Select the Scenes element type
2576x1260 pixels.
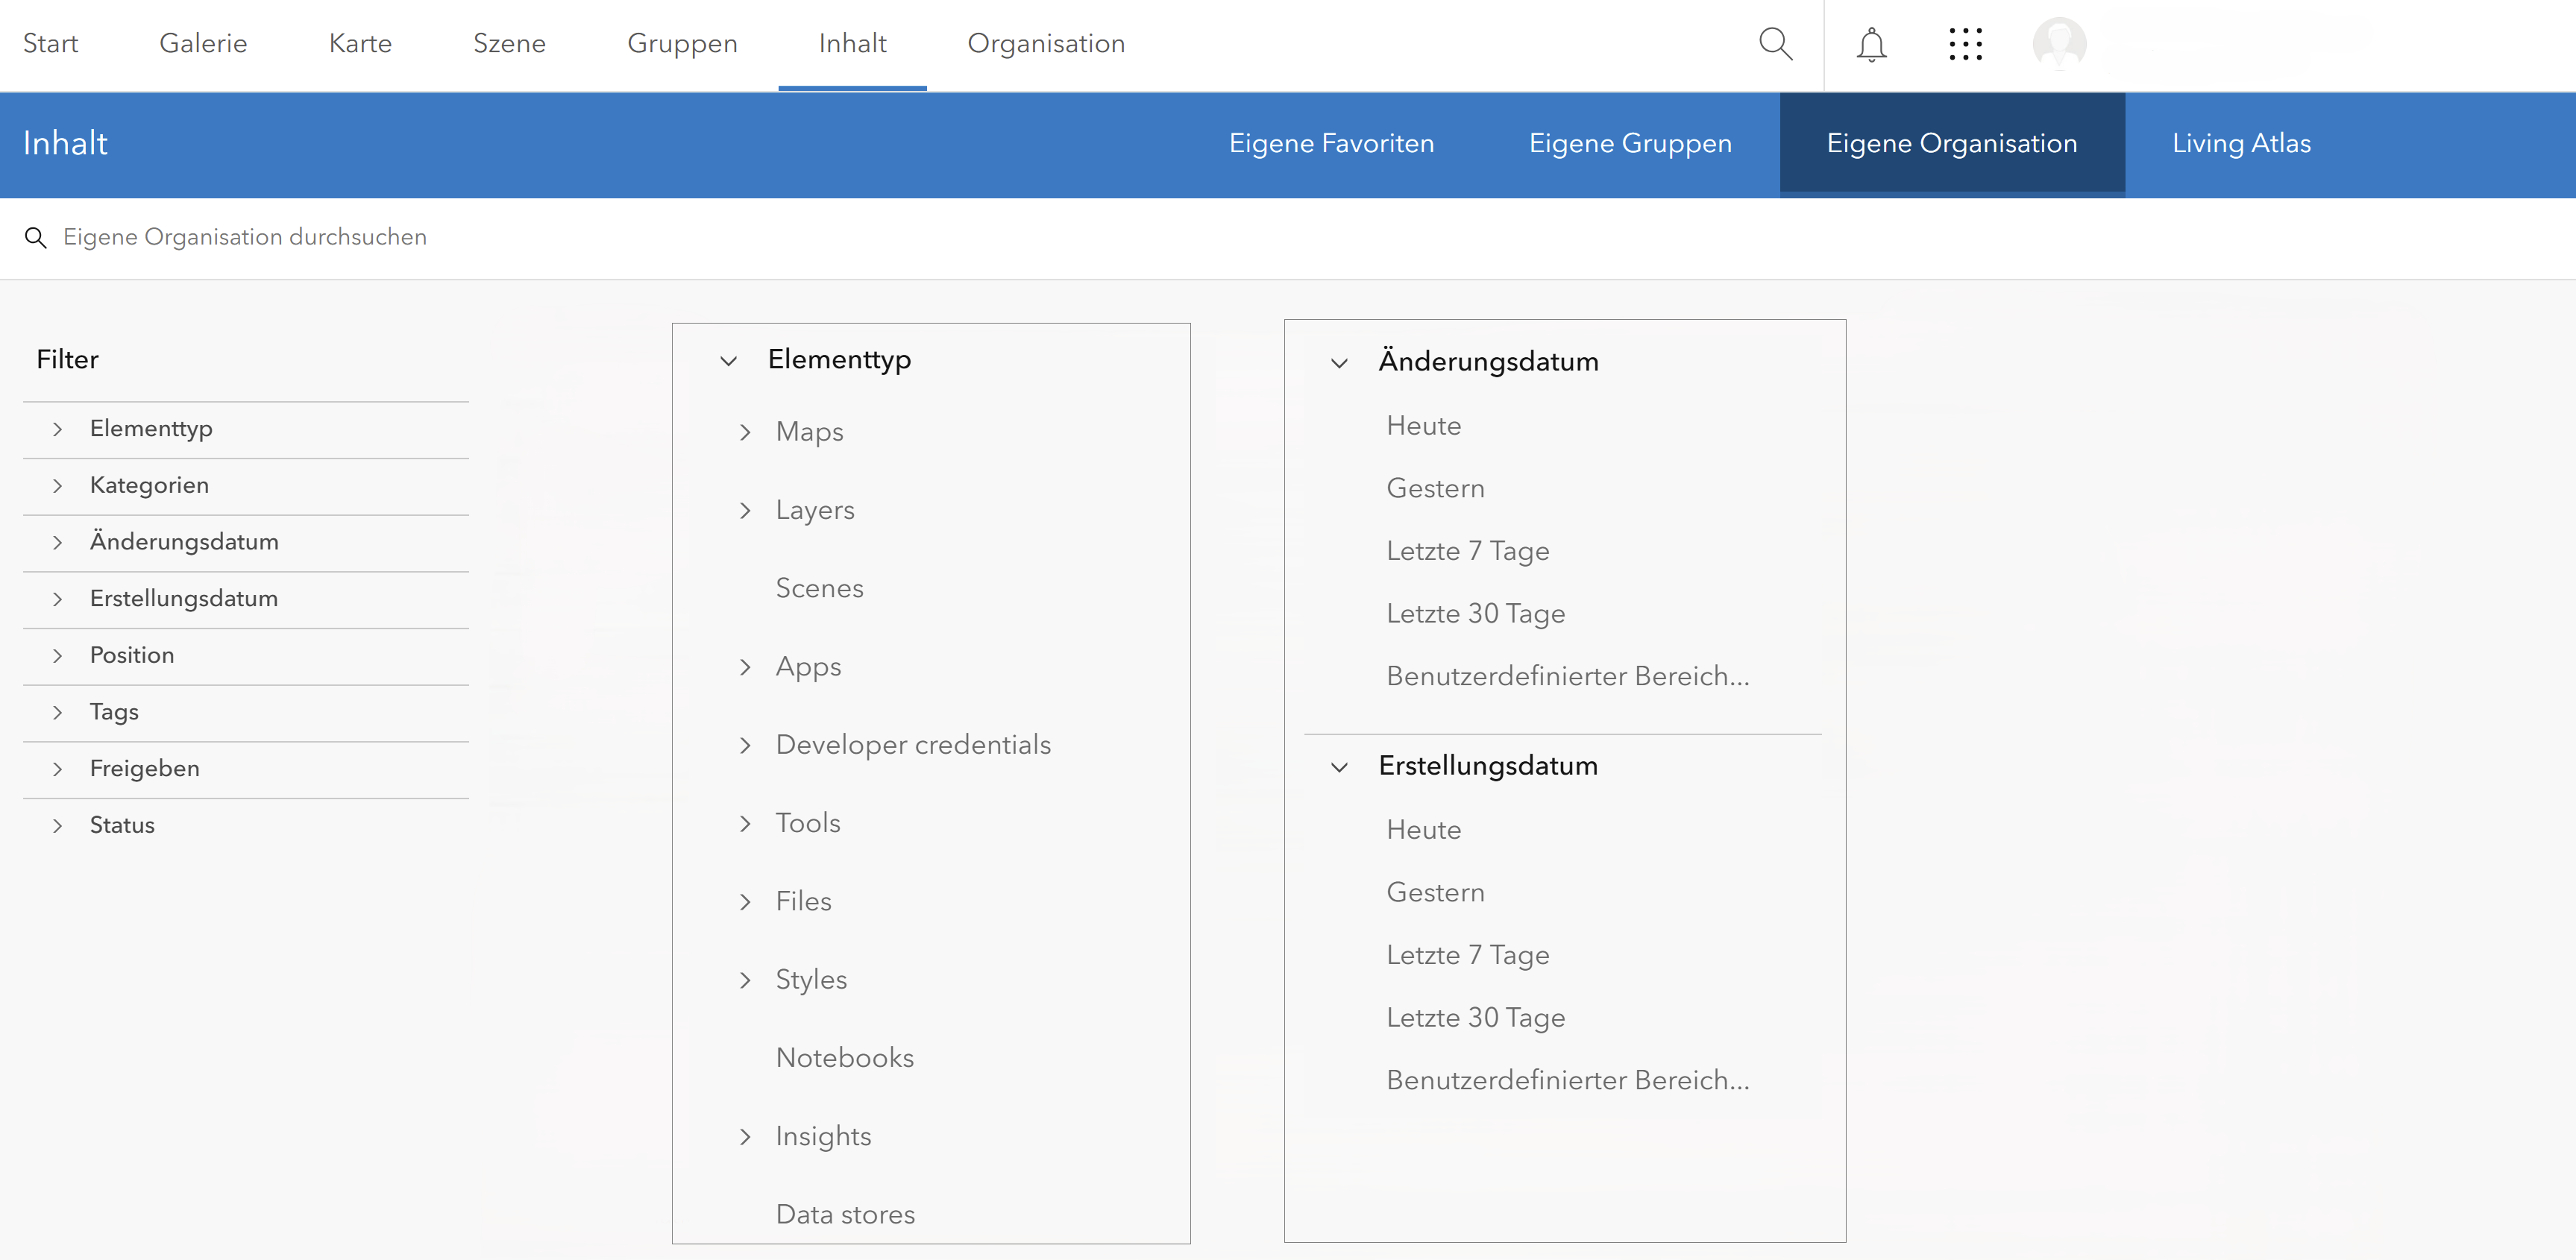point(819,588)
